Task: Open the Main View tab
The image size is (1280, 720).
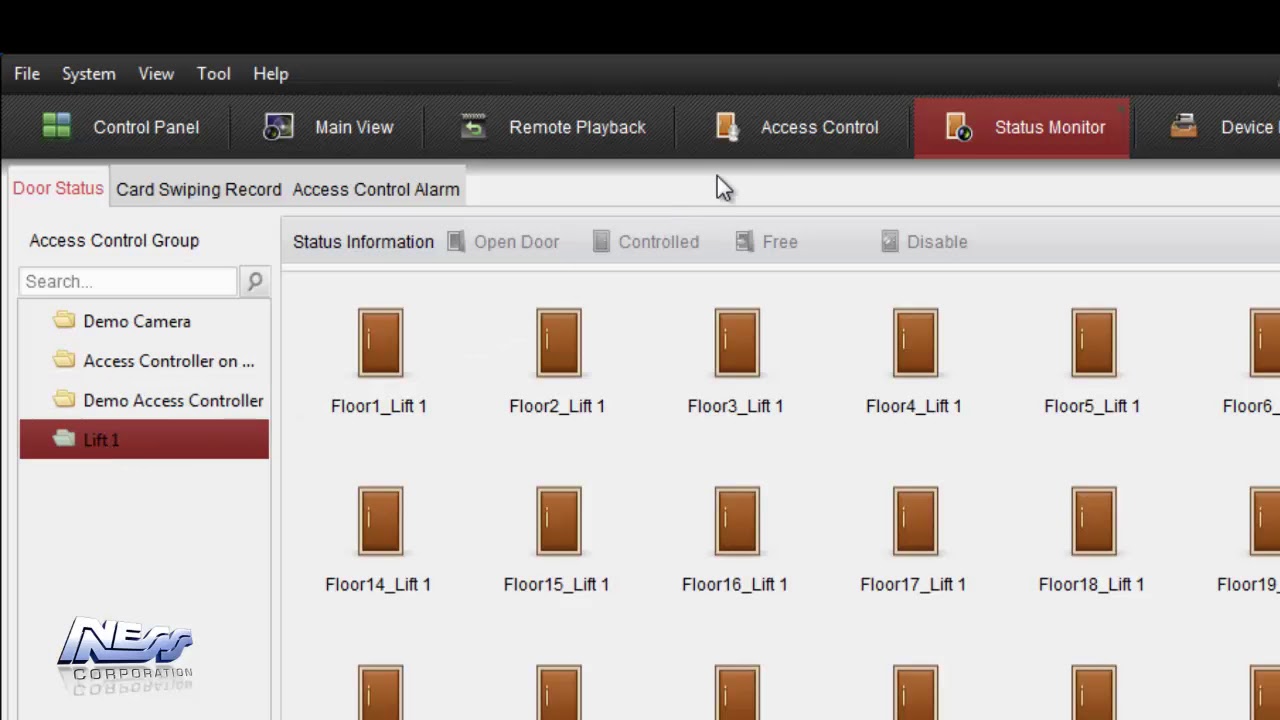Action: (328, 127)
